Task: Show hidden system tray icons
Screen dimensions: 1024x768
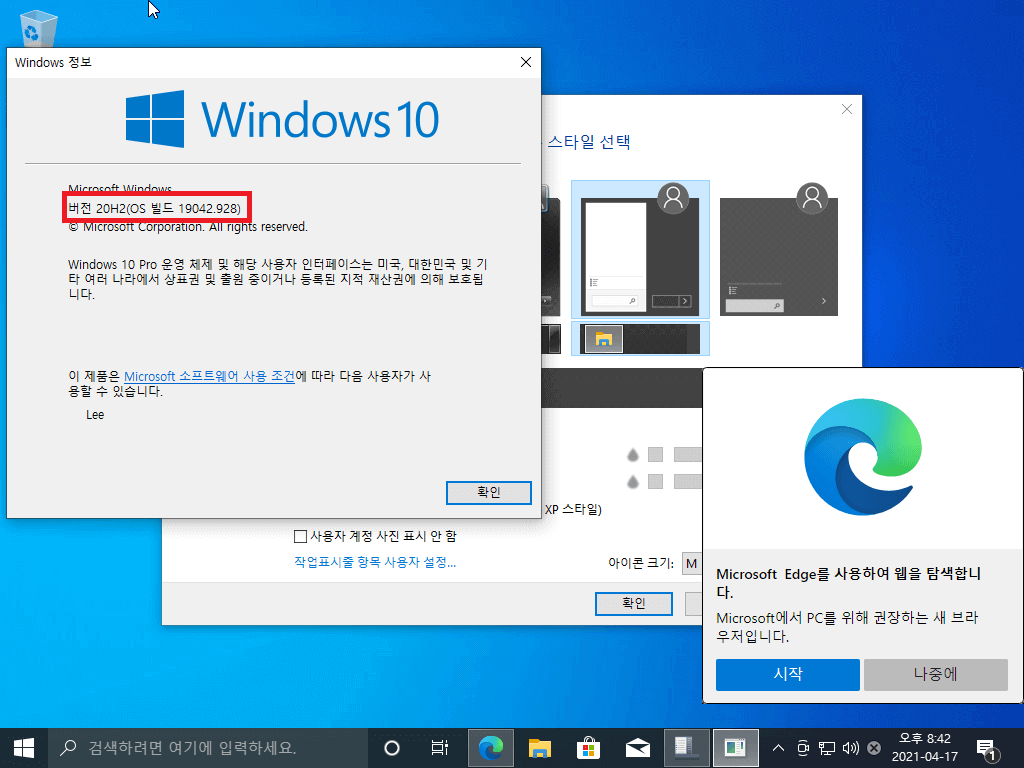Action: (778, 748)
